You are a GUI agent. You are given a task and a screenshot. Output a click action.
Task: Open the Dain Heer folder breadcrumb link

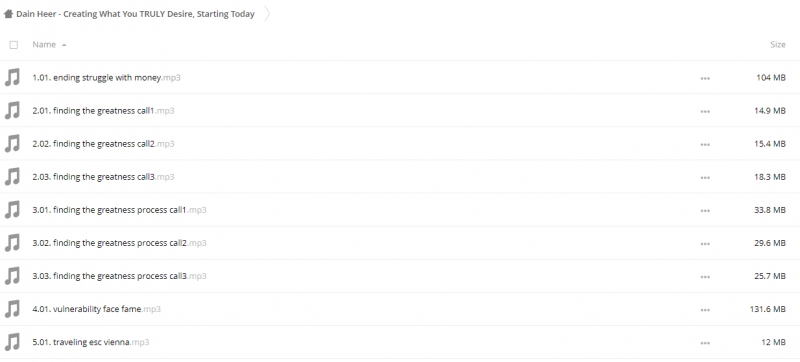[135, 14]
